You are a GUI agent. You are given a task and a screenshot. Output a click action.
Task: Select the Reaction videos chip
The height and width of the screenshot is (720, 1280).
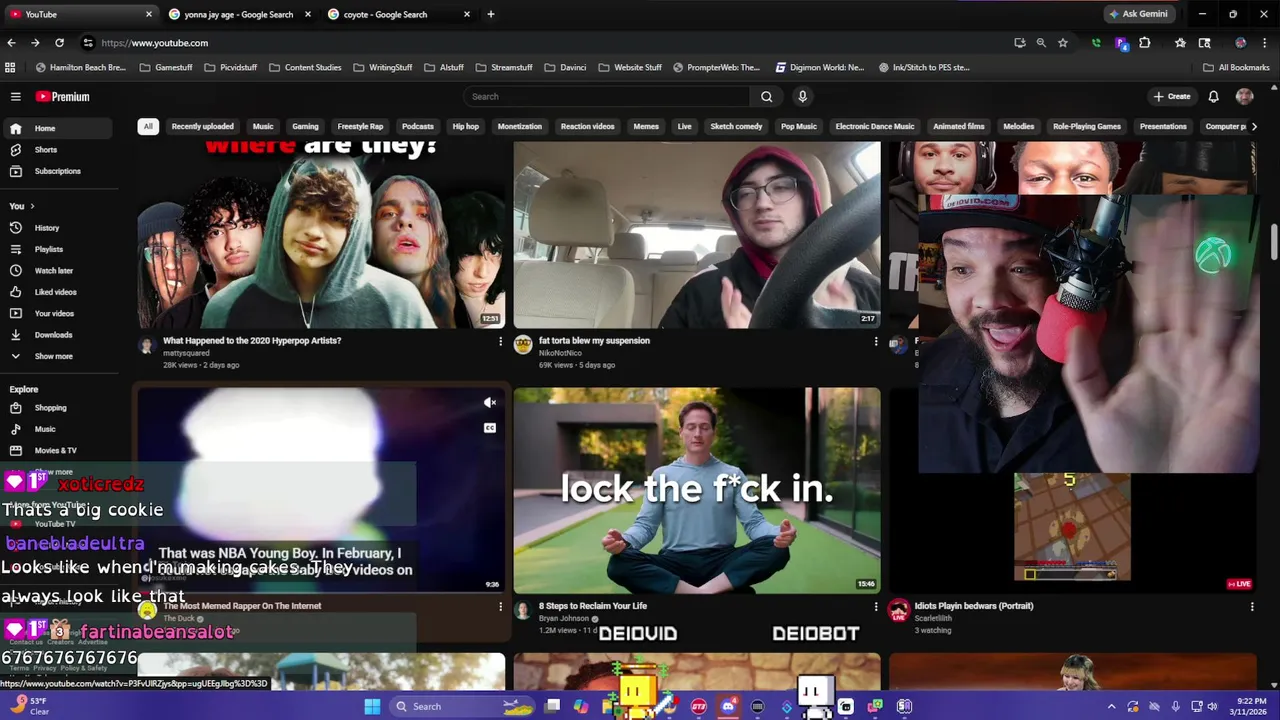pyautogui.click(x=587, y=127)
